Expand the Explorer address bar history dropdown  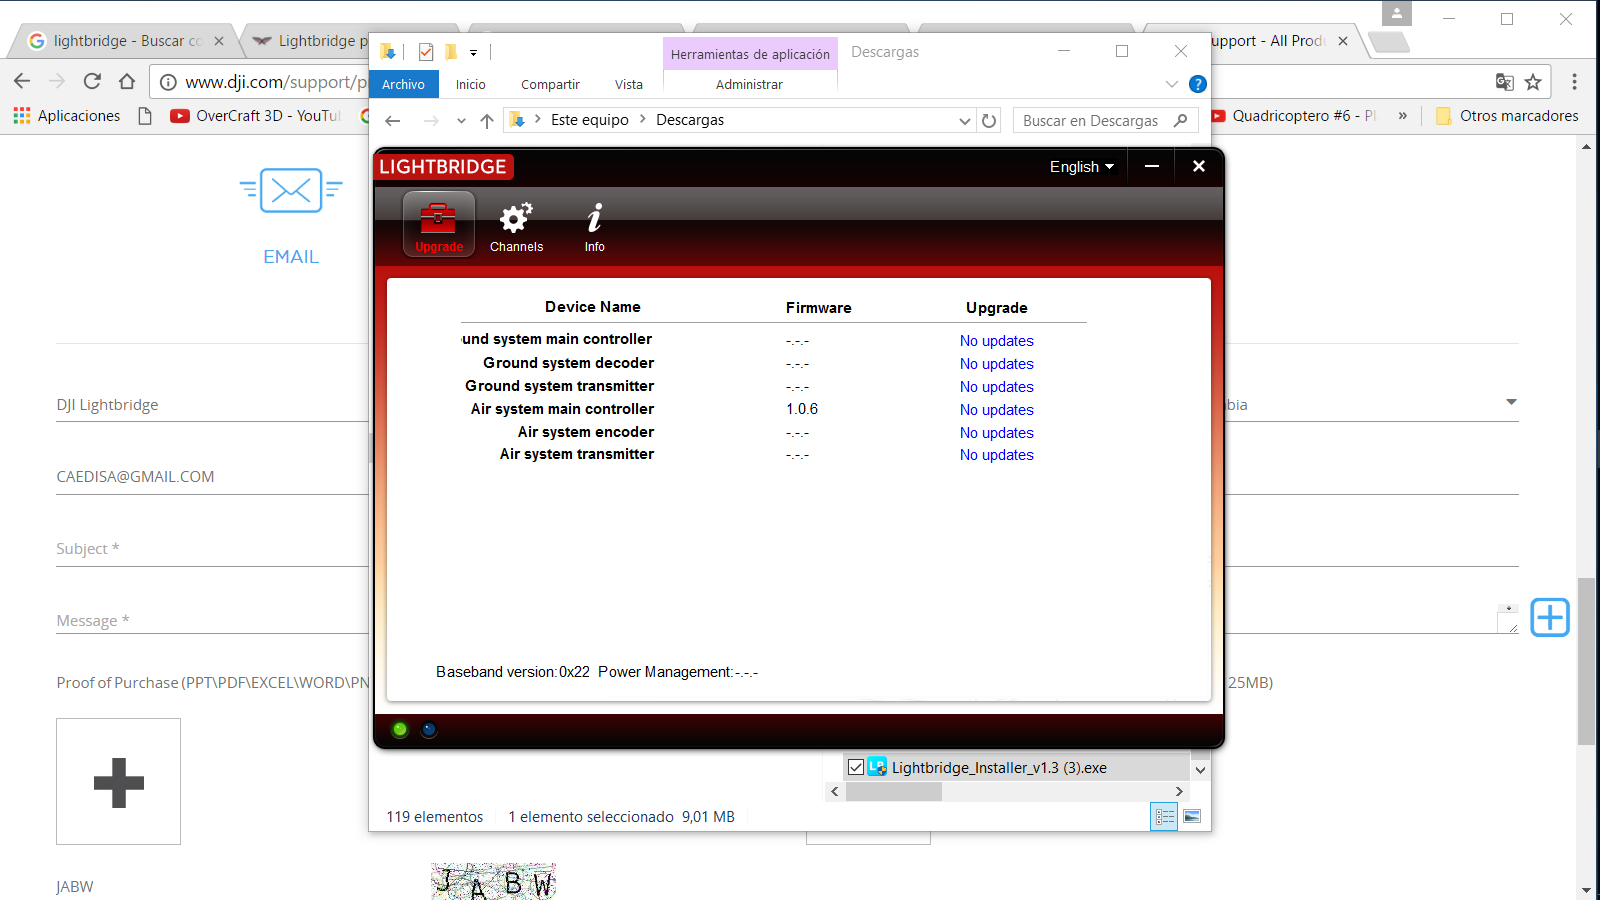pos(964,121)
